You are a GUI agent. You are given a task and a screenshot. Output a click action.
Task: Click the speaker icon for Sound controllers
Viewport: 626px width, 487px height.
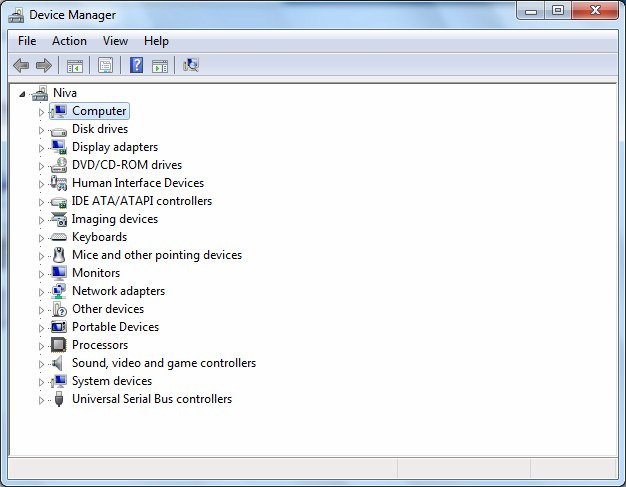coord(58,363)
